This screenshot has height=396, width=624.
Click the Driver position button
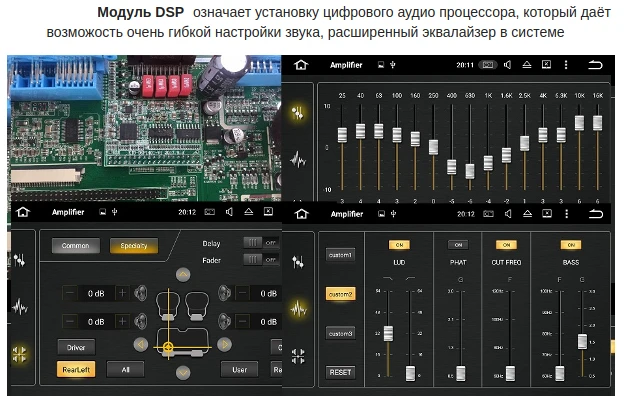(76, 347)
